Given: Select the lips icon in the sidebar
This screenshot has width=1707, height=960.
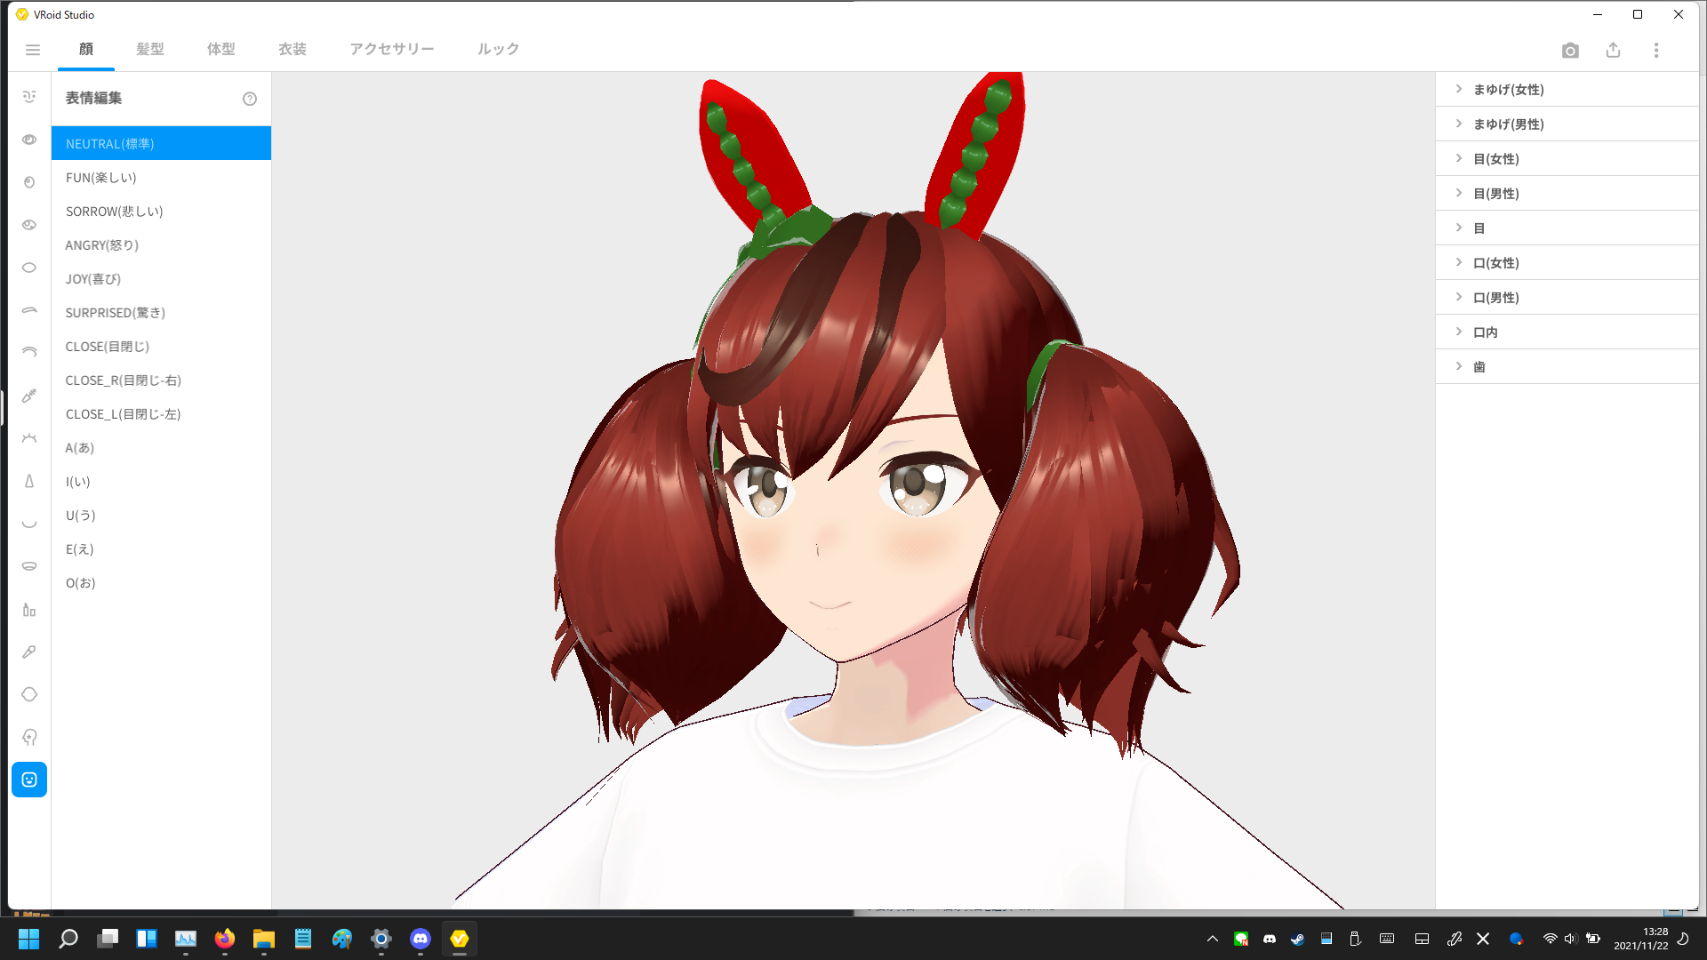Looking at the screenshot, I should coord(29,566).
